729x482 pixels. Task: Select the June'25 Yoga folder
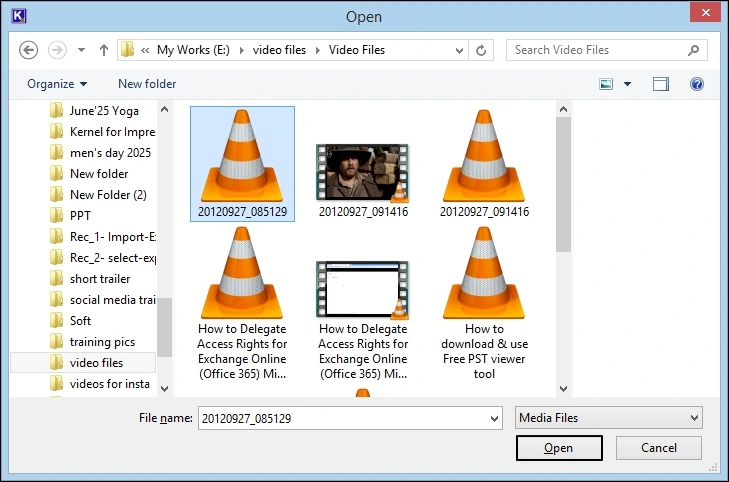105,111
